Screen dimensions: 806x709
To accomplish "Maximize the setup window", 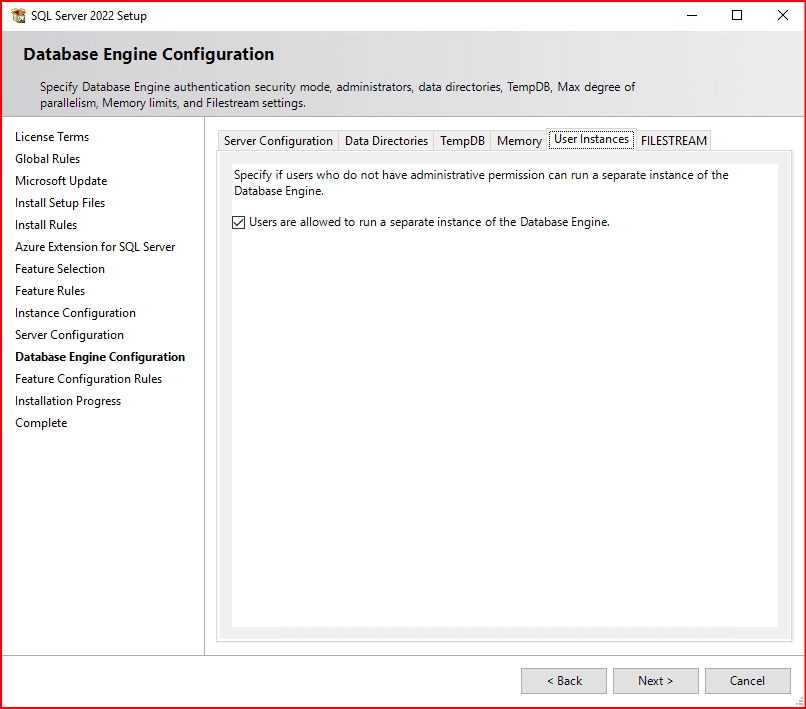I will pyautogui.click(x=737, y=16).
